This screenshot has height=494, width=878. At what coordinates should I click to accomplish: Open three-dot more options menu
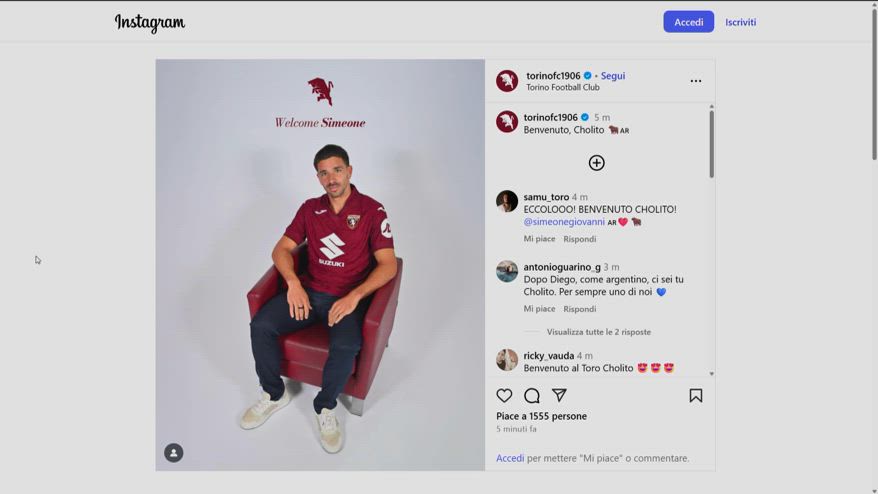pos(696,81)
